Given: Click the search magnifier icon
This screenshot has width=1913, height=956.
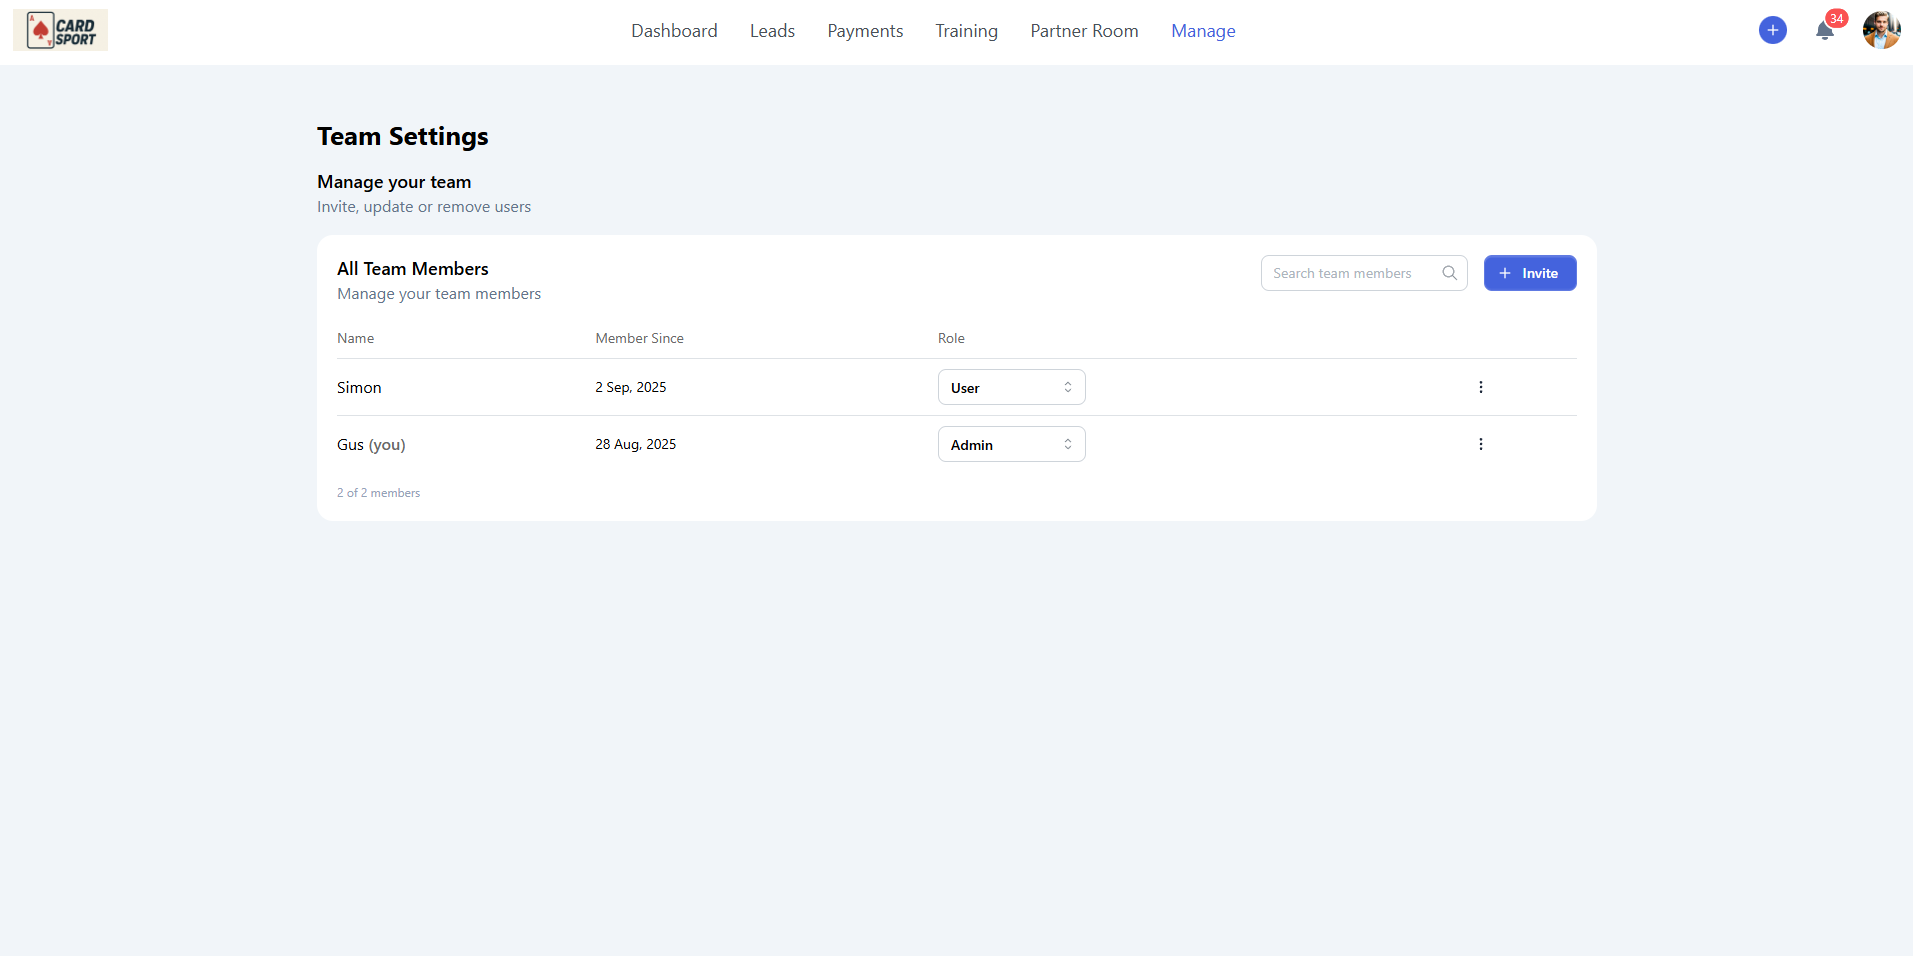Looking at the screenshot, I should point(1449,273).
